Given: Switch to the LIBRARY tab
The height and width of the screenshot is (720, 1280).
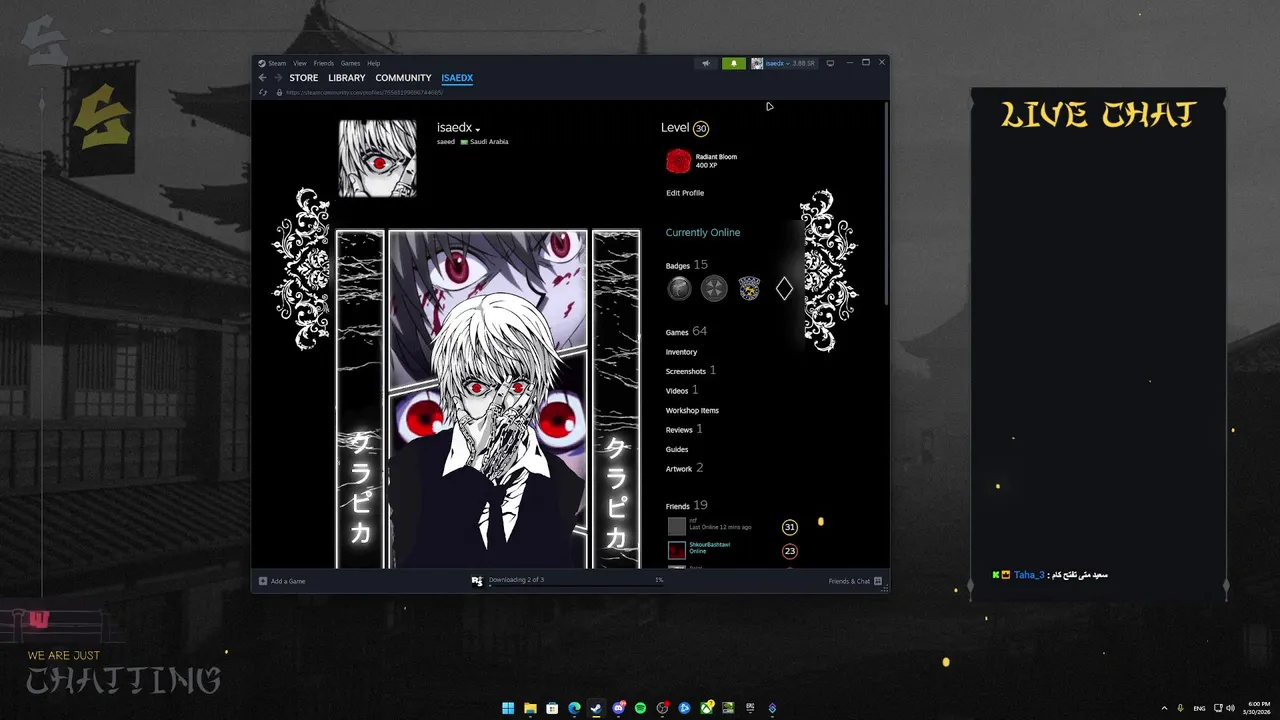Looking at the screenshot, I should pyautogui.click(x=347, y=78).
